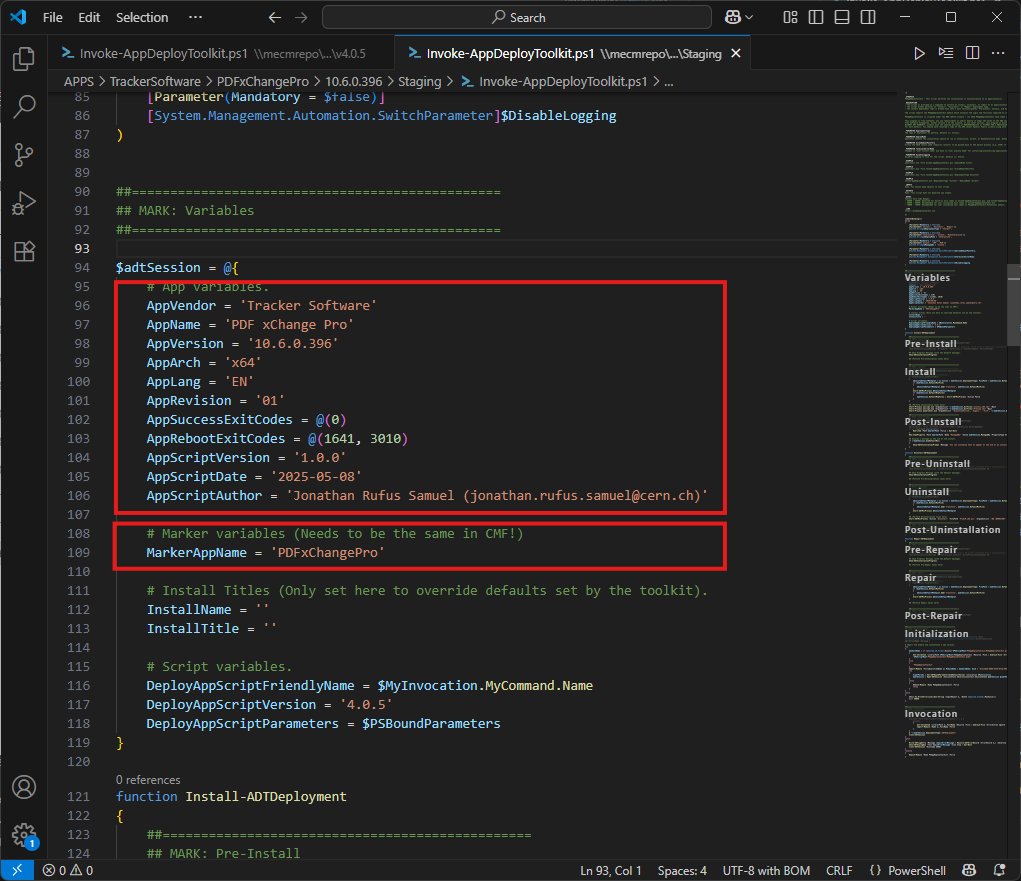
Task: Open the Selection menu
Action: tap(142, 17)
